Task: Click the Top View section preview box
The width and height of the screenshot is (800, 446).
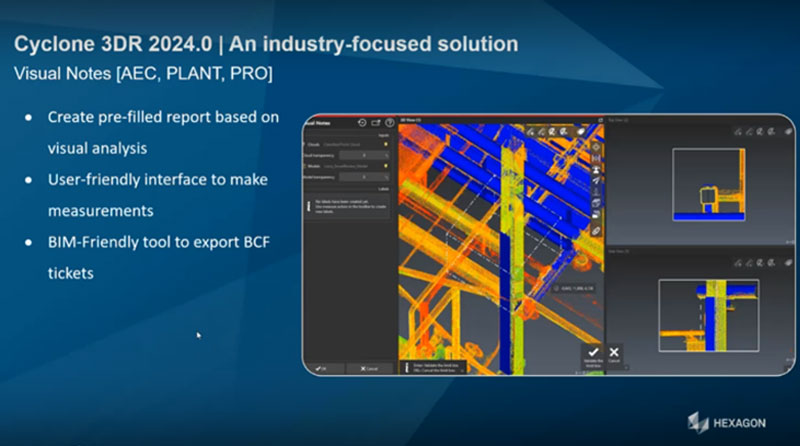Action: click(709, 184)
